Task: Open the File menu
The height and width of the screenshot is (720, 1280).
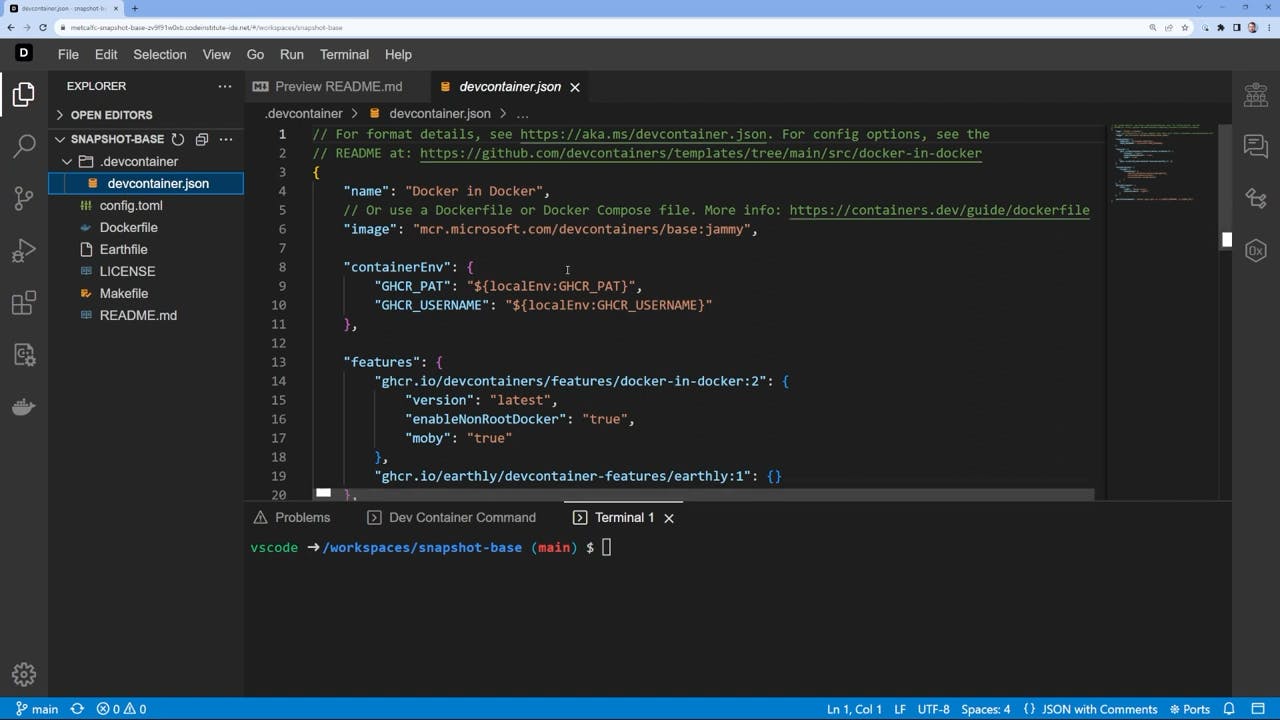Action: (68, 54)
